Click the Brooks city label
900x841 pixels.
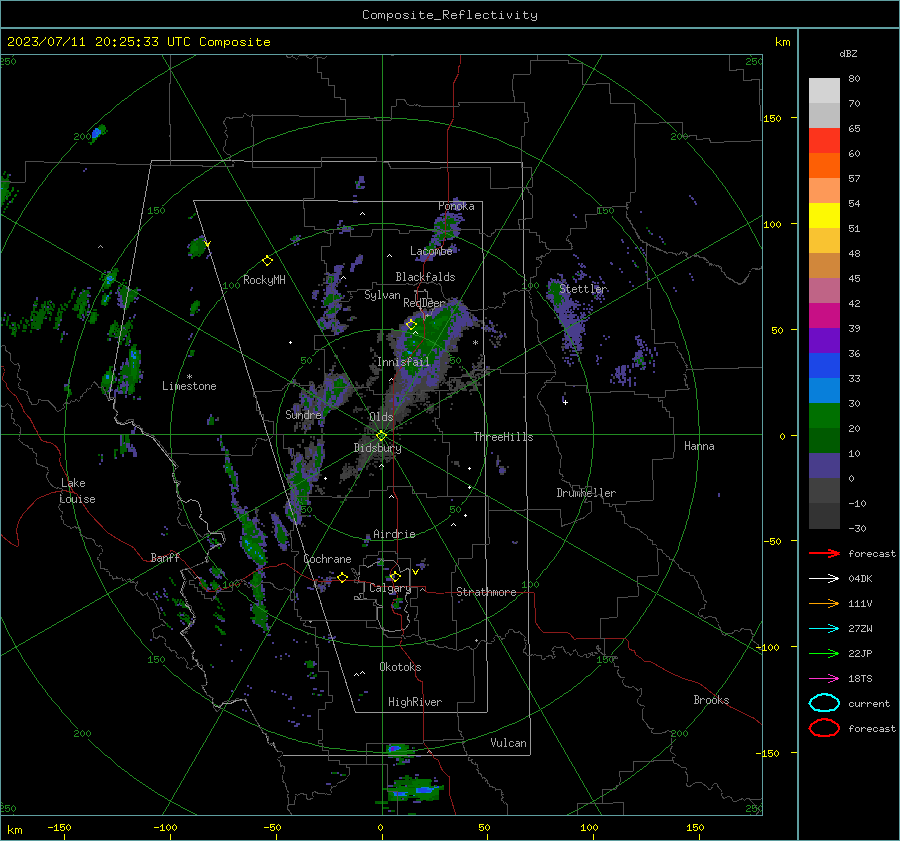(711, 700)
